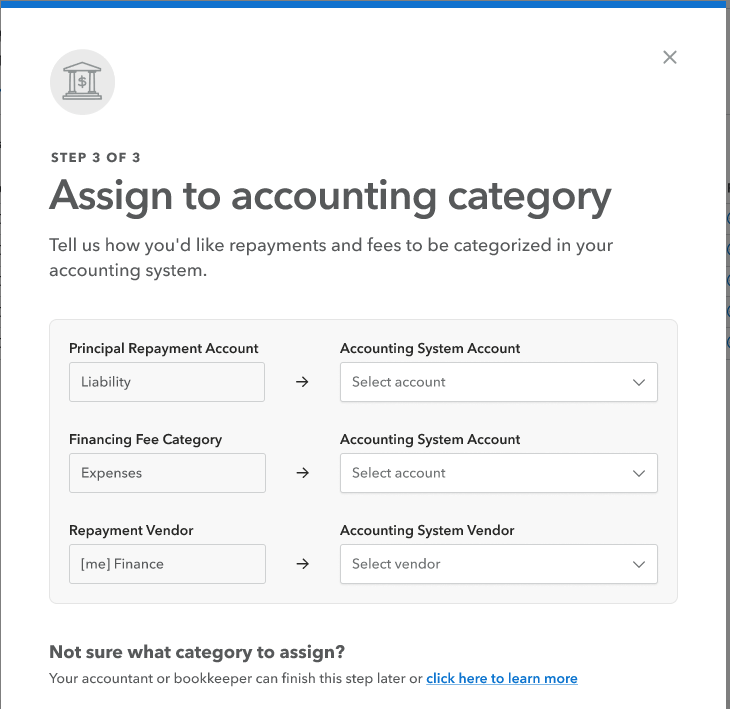Screen dimensions: 730x709
Task: Click the bank building icon
Action: (x=82, y=82)
